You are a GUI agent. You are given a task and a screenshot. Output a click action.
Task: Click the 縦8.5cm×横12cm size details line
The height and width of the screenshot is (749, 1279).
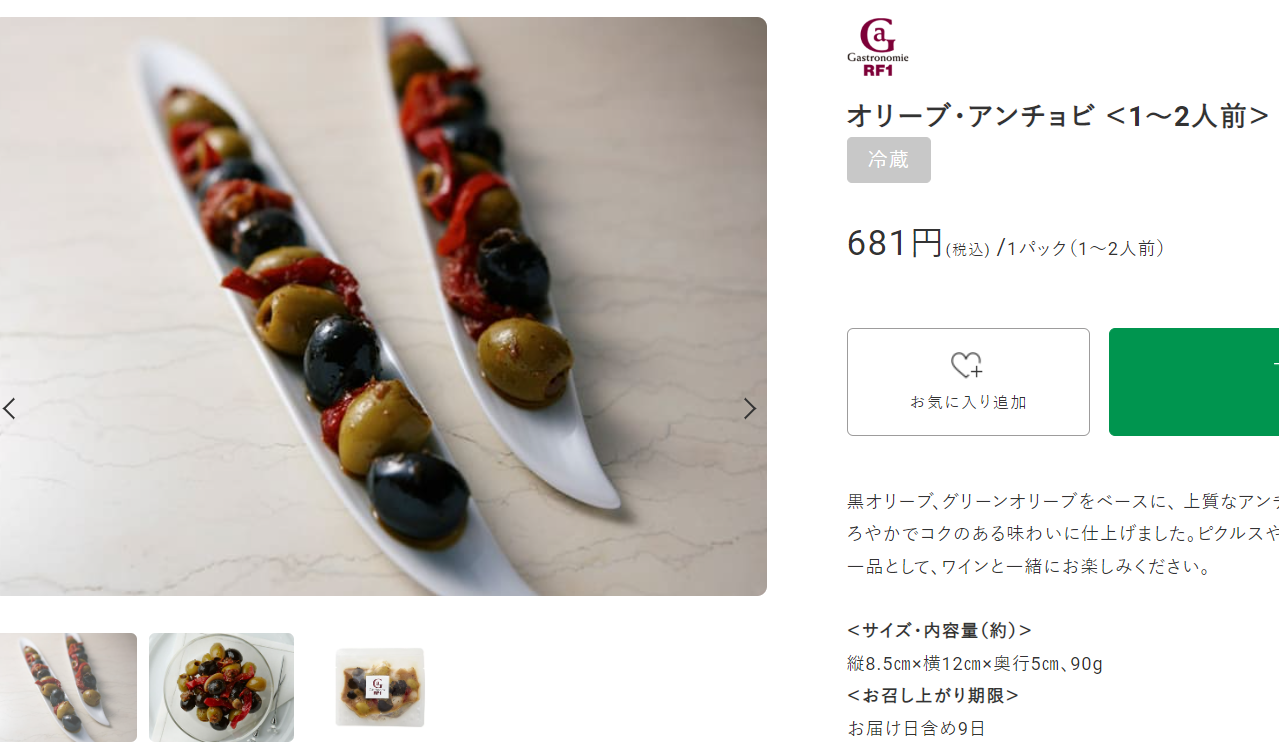click(x=975, y=663)
